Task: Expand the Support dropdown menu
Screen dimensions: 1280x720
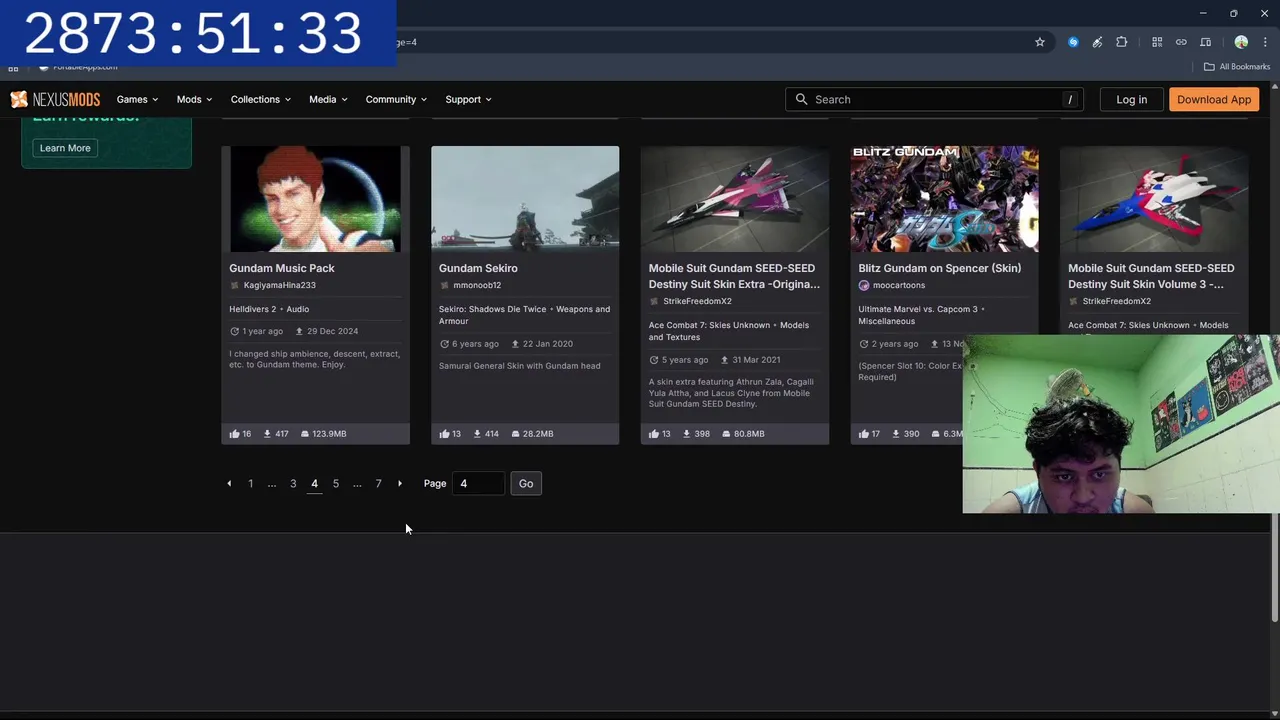Action: coord(468,99)
